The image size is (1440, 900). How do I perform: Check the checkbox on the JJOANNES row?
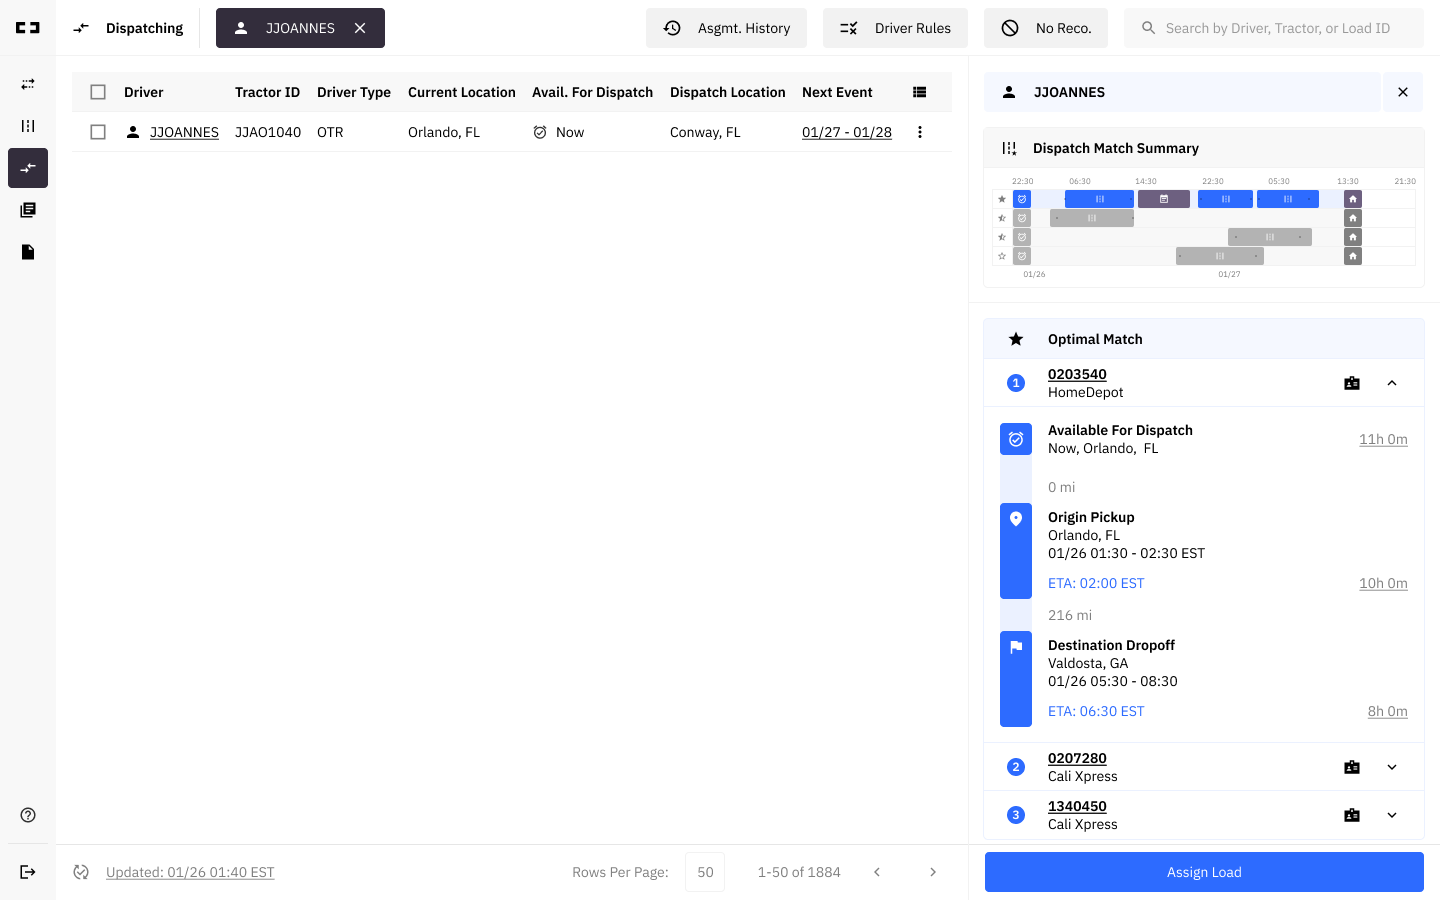(98, 131)
